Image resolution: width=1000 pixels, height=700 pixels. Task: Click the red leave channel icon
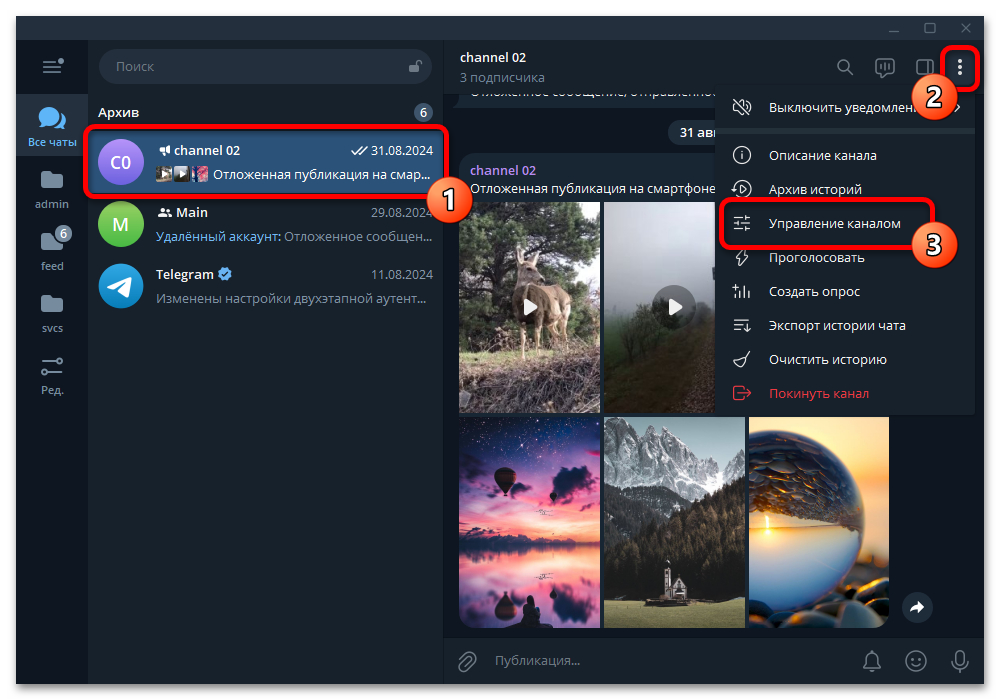[x=742, y=393]
